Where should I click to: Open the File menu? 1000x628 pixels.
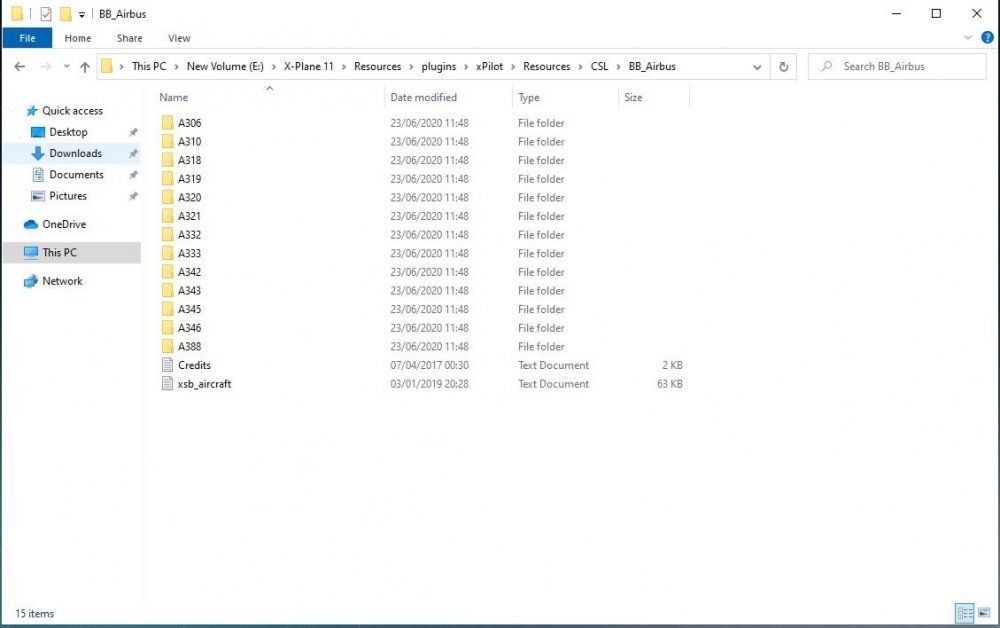click(x=27, y=38)
